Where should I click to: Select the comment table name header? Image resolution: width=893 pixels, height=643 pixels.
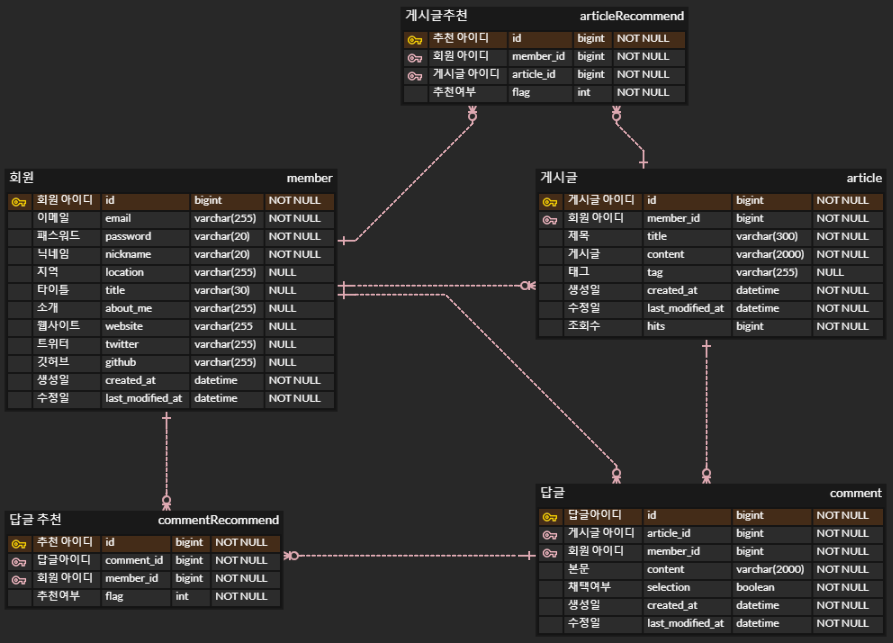[x=855, y=493]
